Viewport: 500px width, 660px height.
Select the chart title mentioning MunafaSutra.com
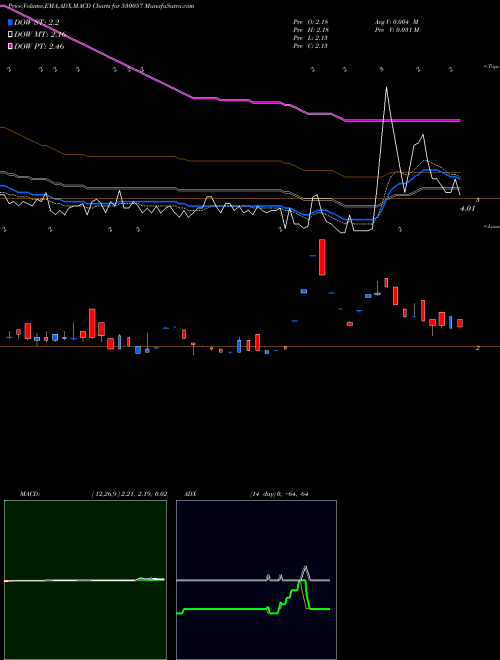pos(101,6)
